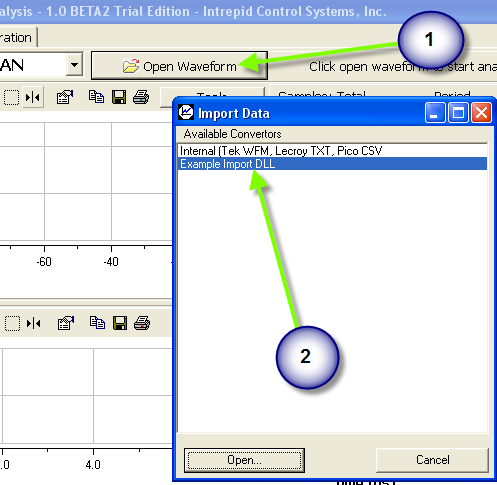
Task: Copy the lower graph to clipboard
Action: click(x=97, y=323)
